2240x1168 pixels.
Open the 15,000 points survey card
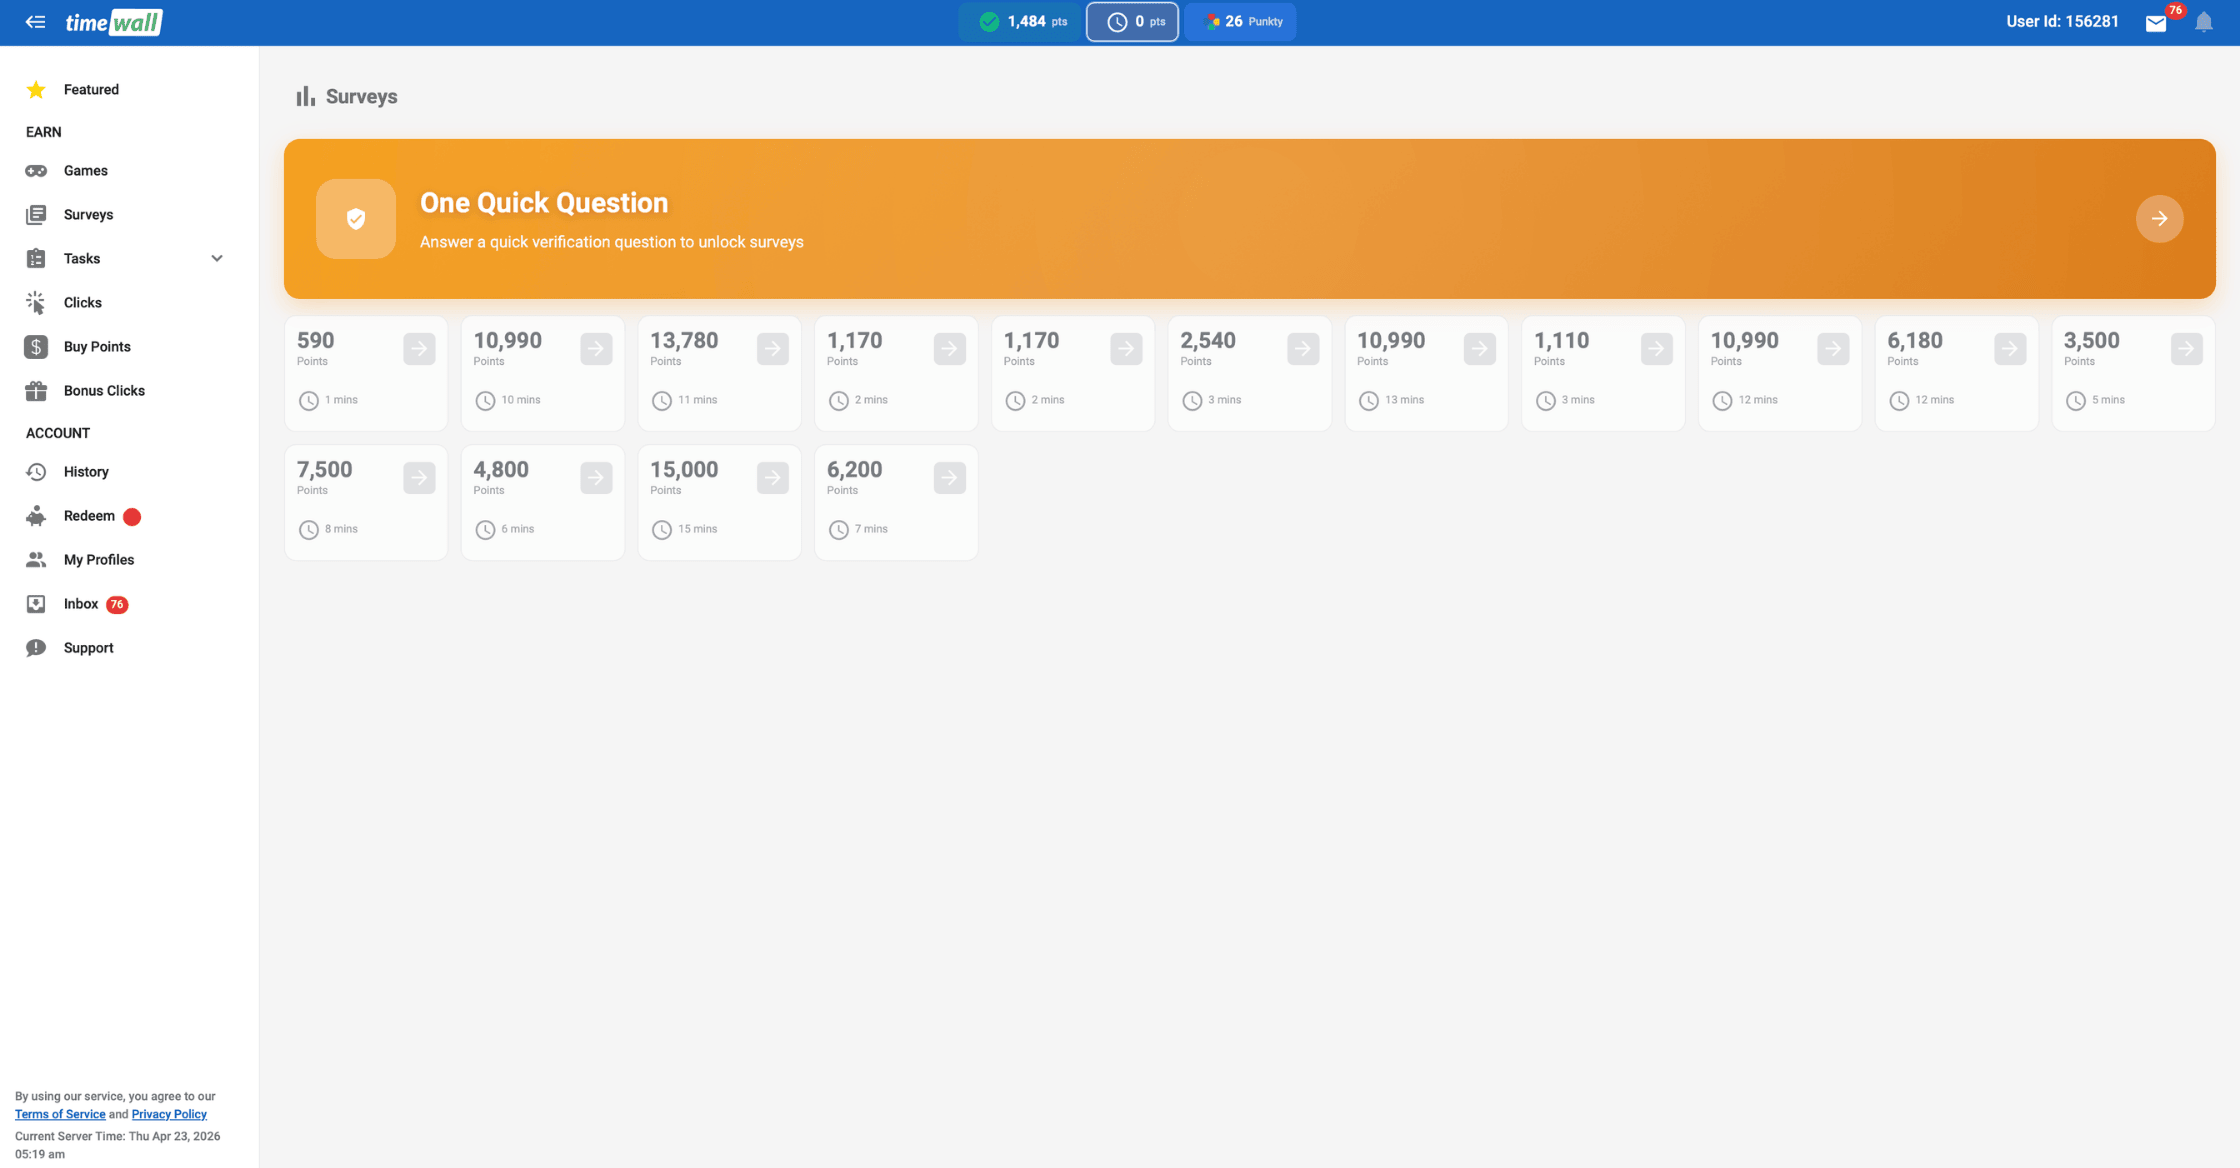pos(719,501)
